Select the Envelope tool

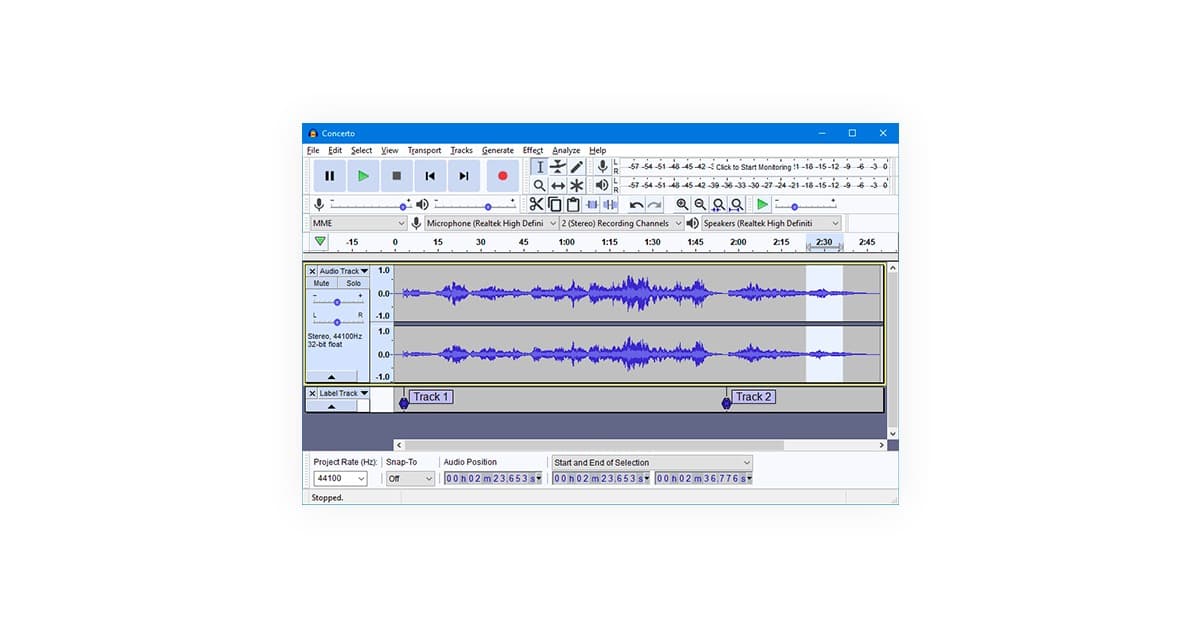pos(557,166)
